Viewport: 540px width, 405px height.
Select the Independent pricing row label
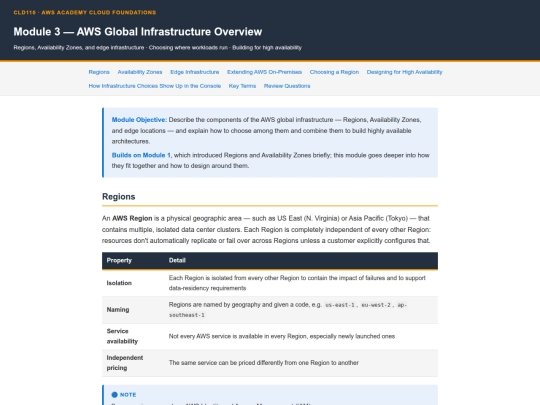tap(125, 363)
